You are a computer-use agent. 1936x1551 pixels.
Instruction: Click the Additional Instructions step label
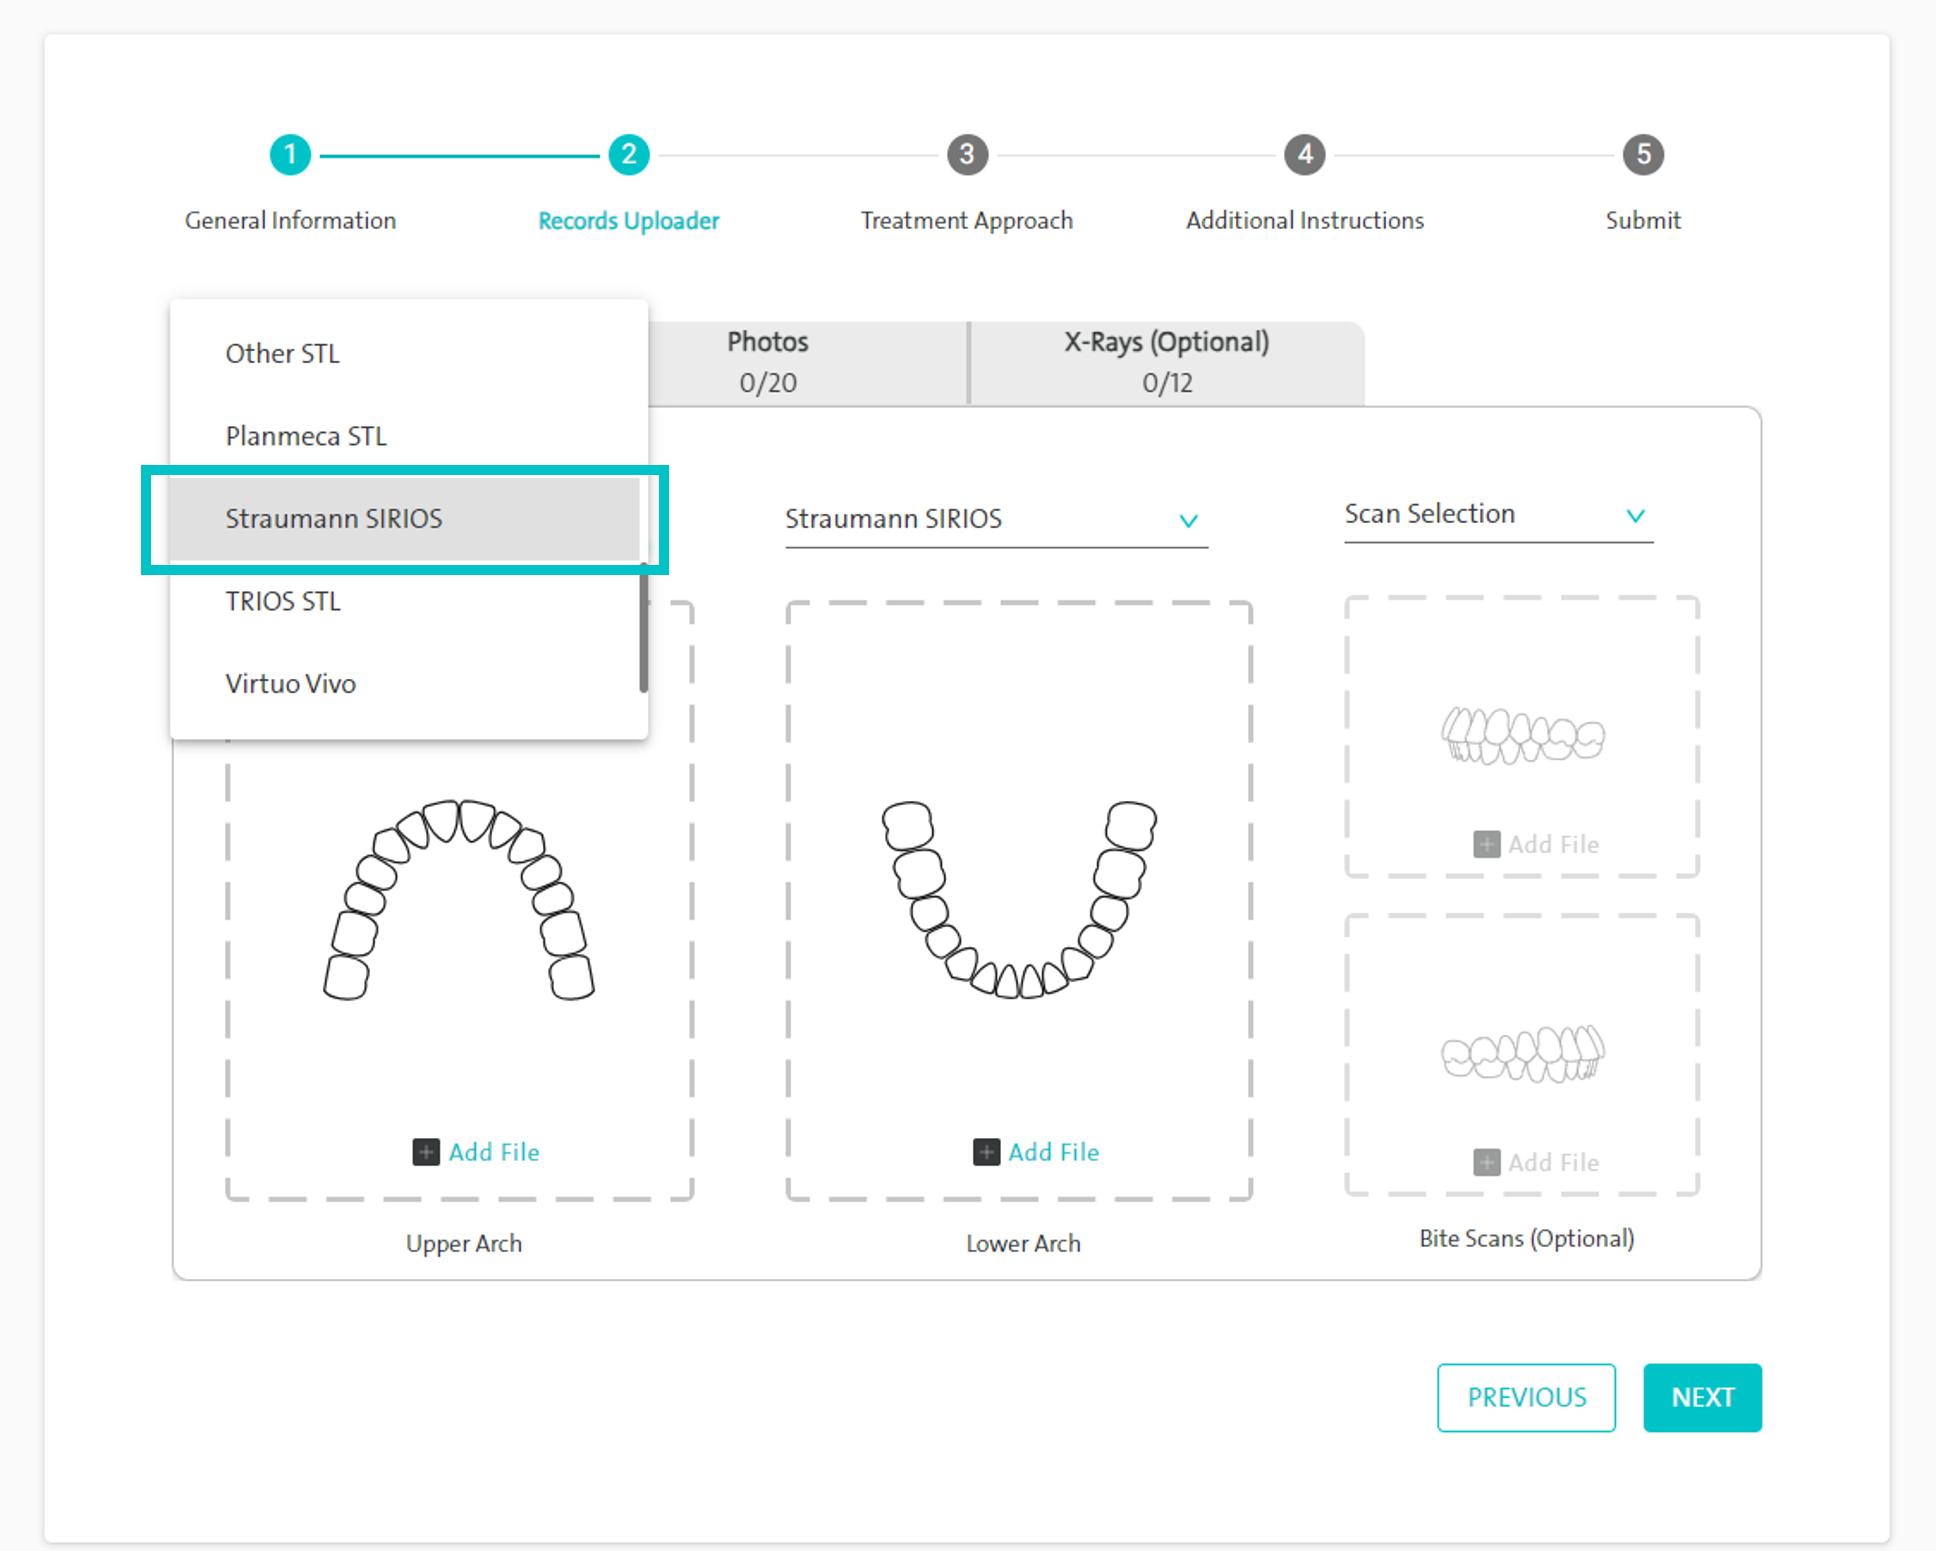click(1305, 220)
